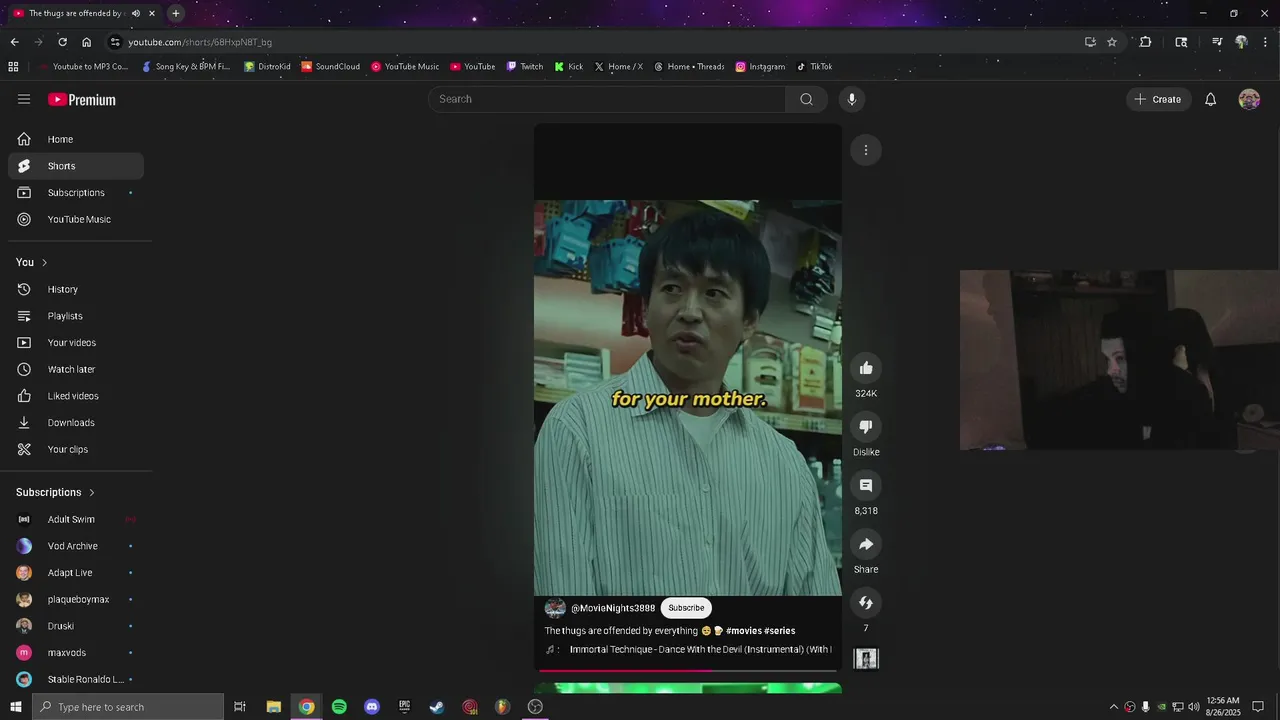Open Chrome media controls icon
The image size is (1280, 720).
[1217, 42]
